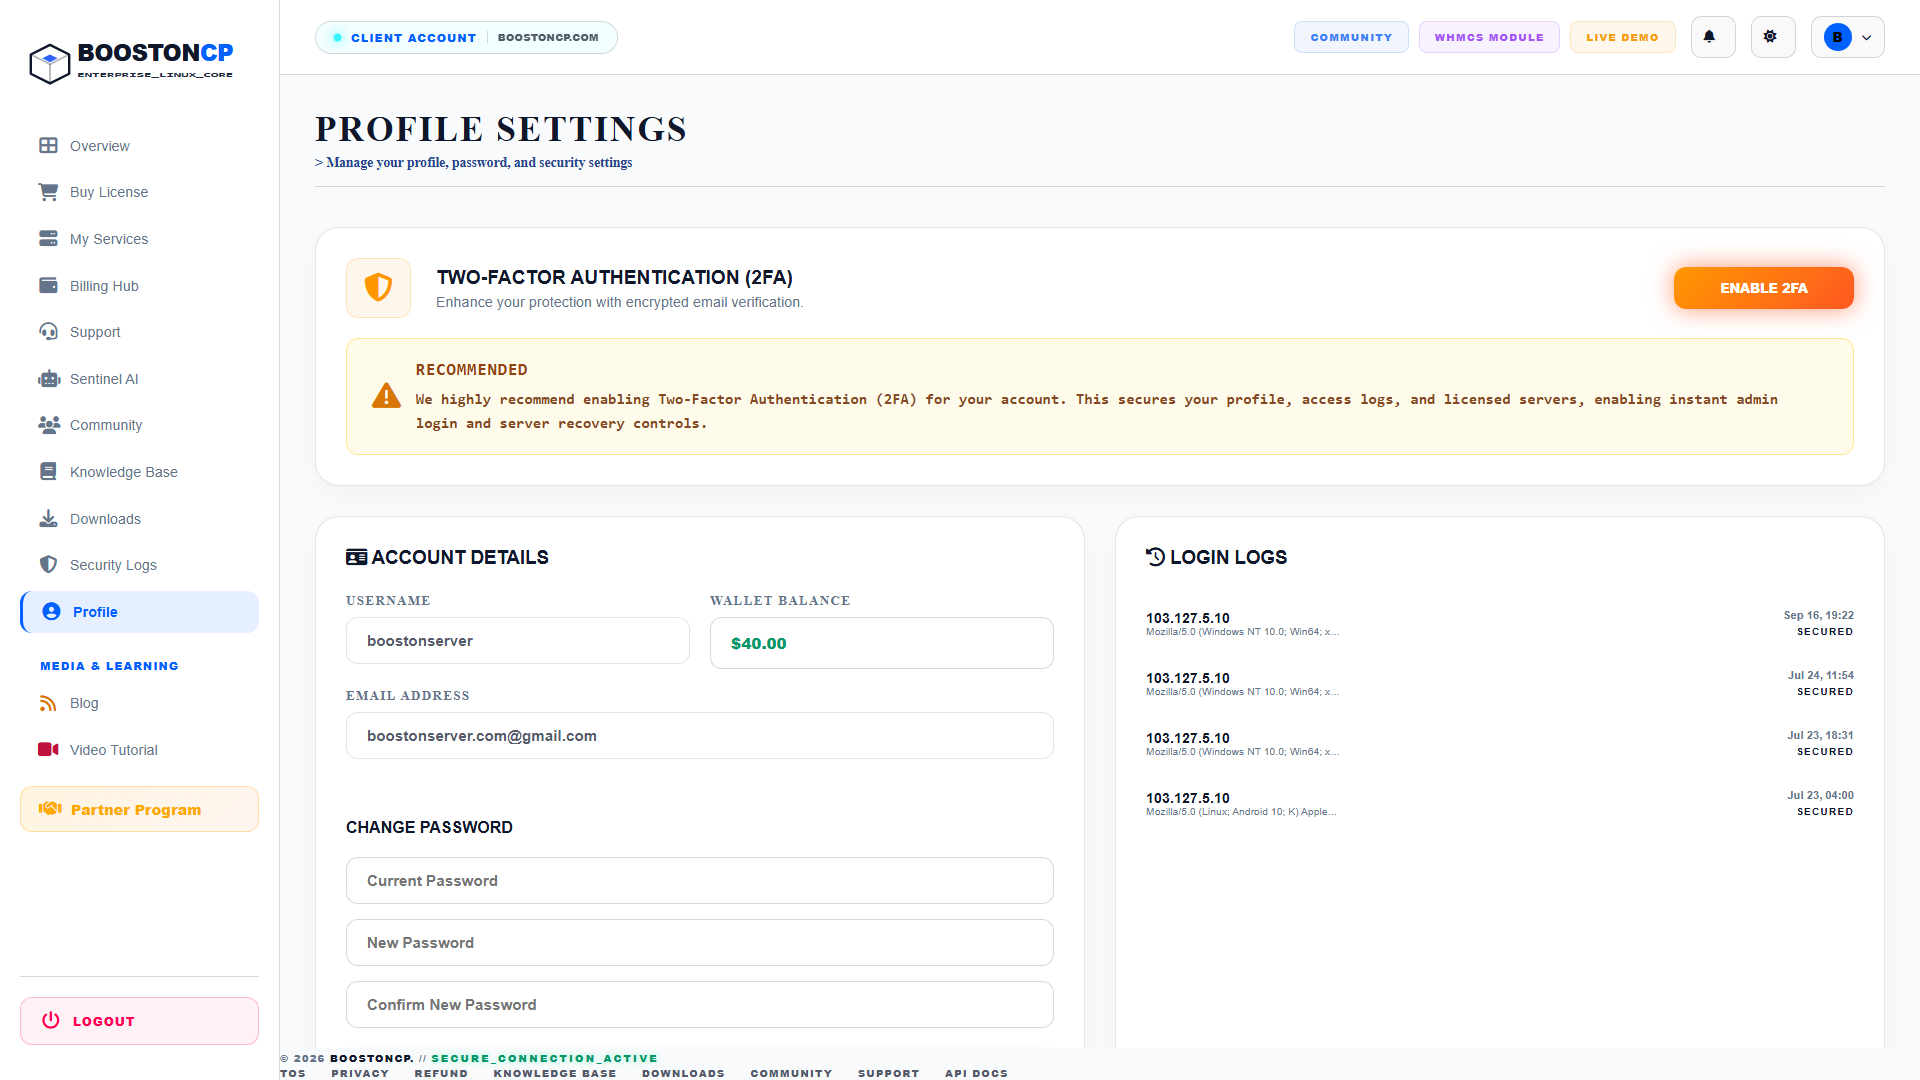Open notifications bell icon

tap(1712, 37)
